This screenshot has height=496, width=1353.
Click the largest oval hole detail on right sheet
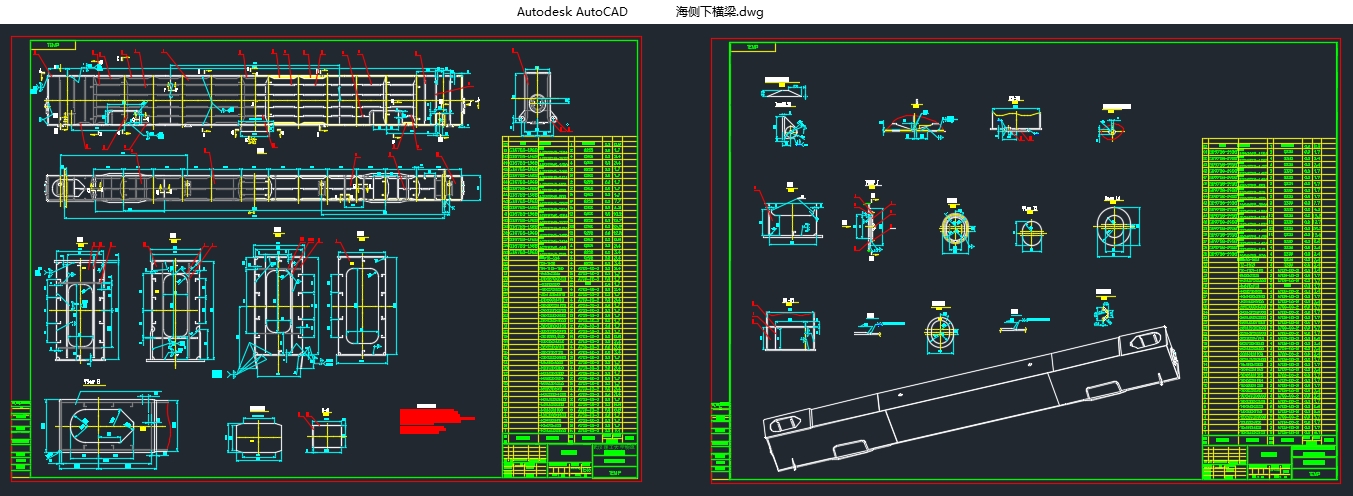1110,231
